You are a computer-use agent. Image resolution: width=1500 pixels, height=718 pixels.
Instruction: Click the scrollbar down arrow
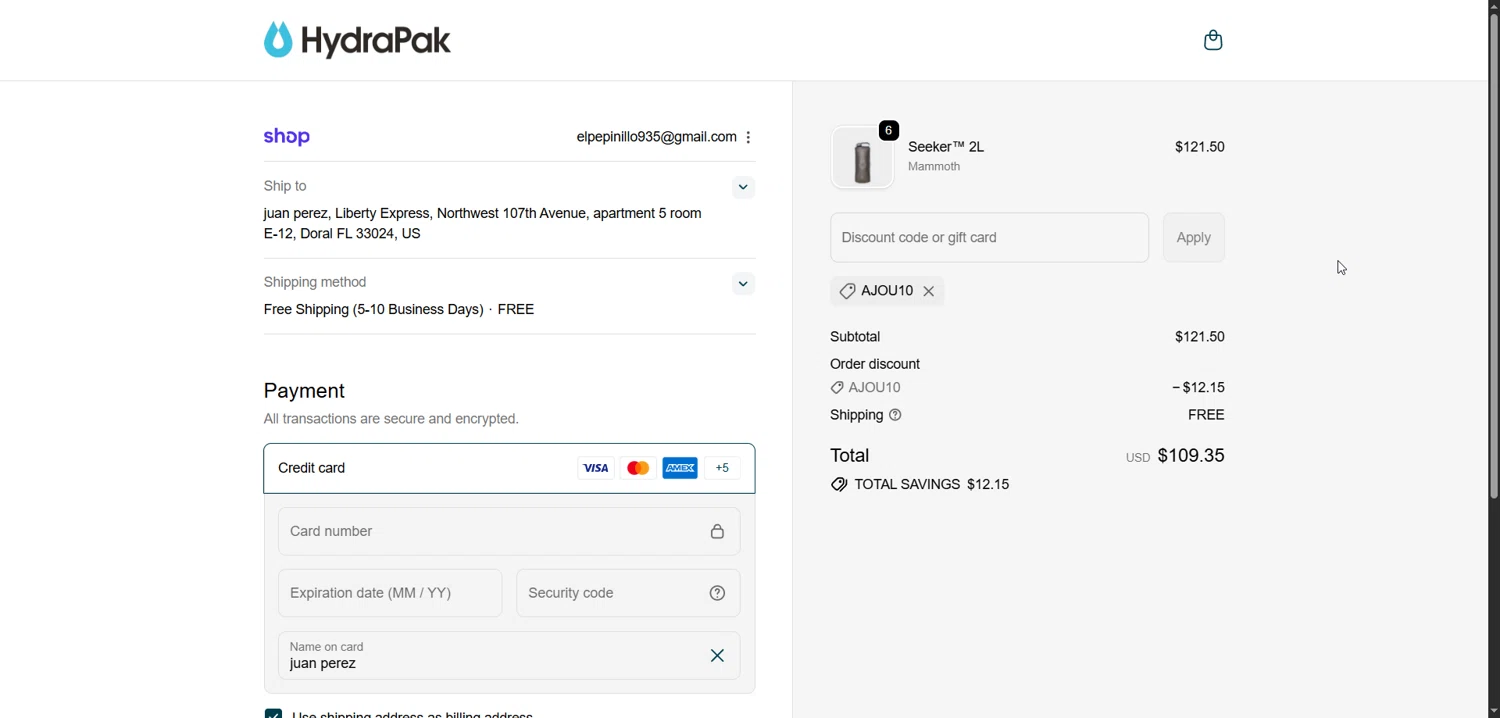tap(1494, 711)
